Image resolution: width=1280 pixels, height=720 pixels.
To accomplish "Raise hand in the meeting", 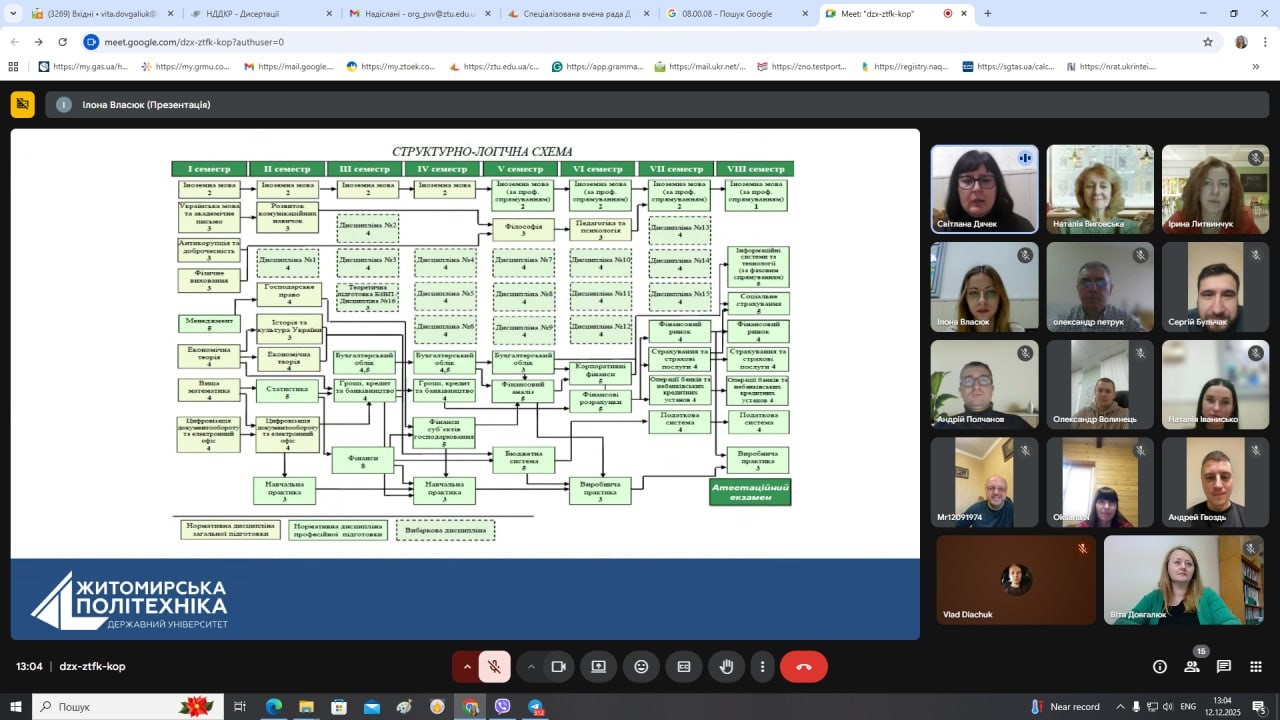I will point(727,667).
